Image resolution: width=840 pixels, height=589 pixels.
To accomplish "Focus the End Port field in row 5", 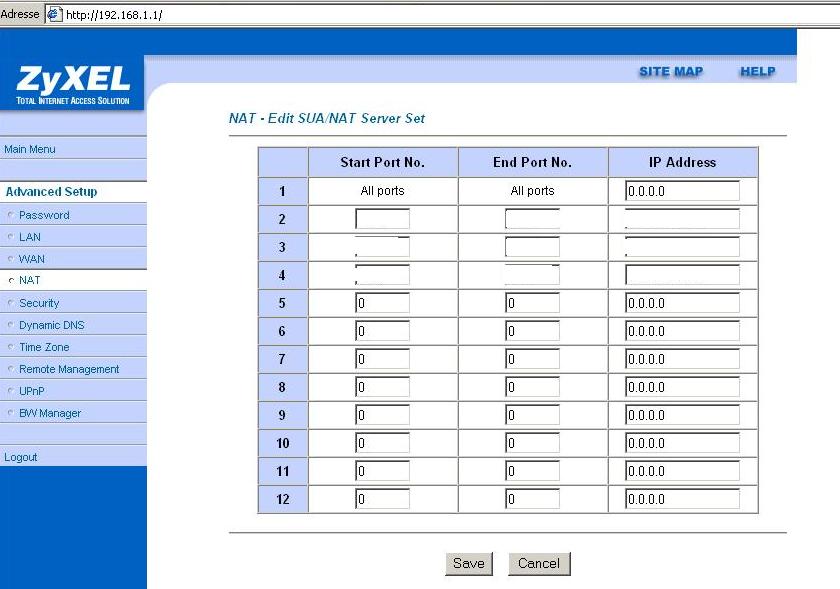I will click(532, 303).
